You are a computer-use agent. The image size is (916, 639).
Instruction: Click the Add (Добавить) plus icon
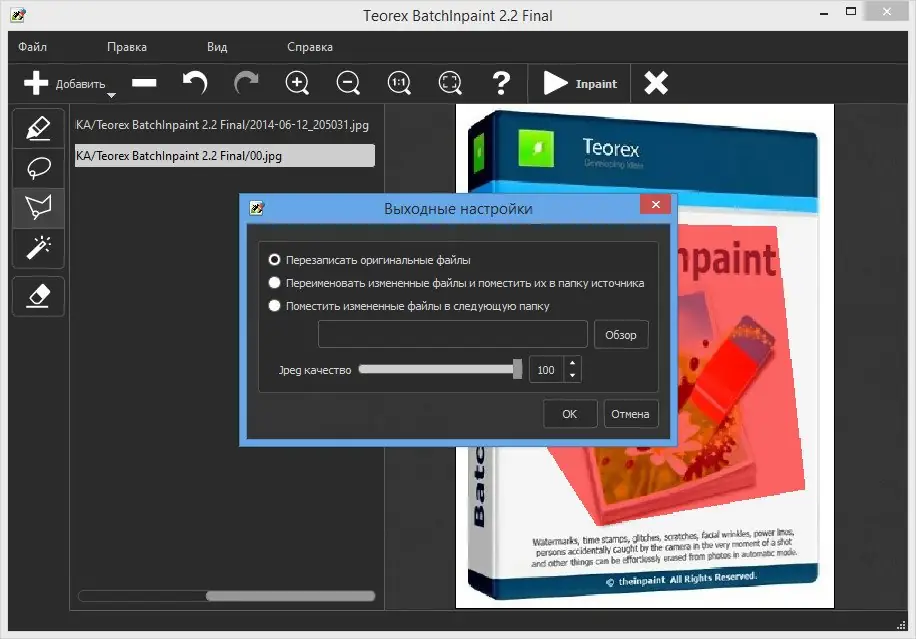pos(36,83)
